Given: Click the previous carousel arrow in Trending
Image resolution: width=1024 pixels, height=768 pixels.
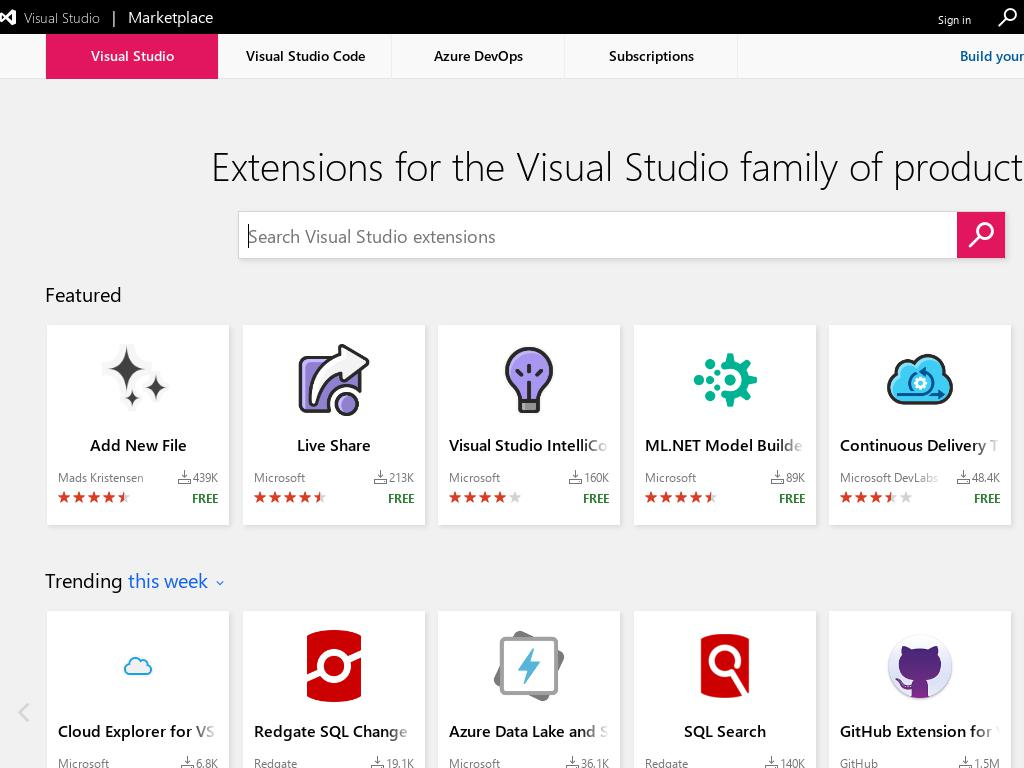Looking at the screenshot, I should click(24, 712).
